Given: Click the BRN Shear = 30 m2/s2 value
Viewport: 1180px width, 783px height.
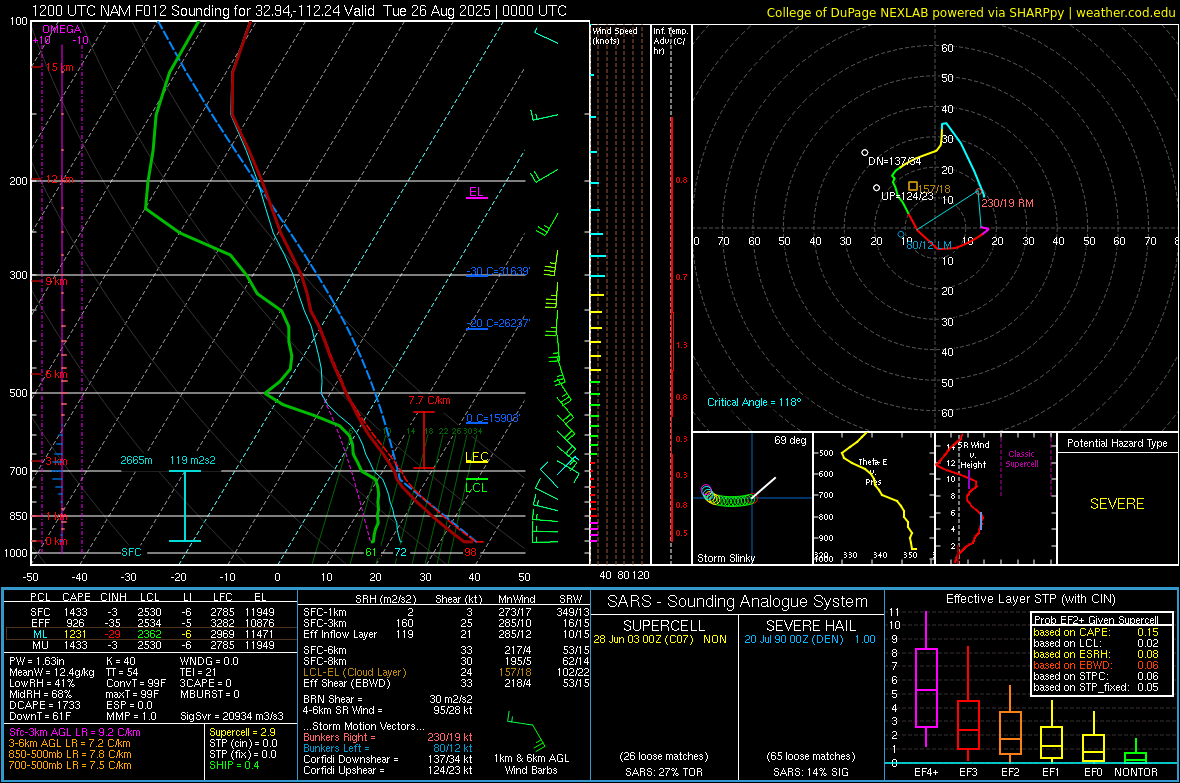Looking at the screenshot, I should click(388, 699).
